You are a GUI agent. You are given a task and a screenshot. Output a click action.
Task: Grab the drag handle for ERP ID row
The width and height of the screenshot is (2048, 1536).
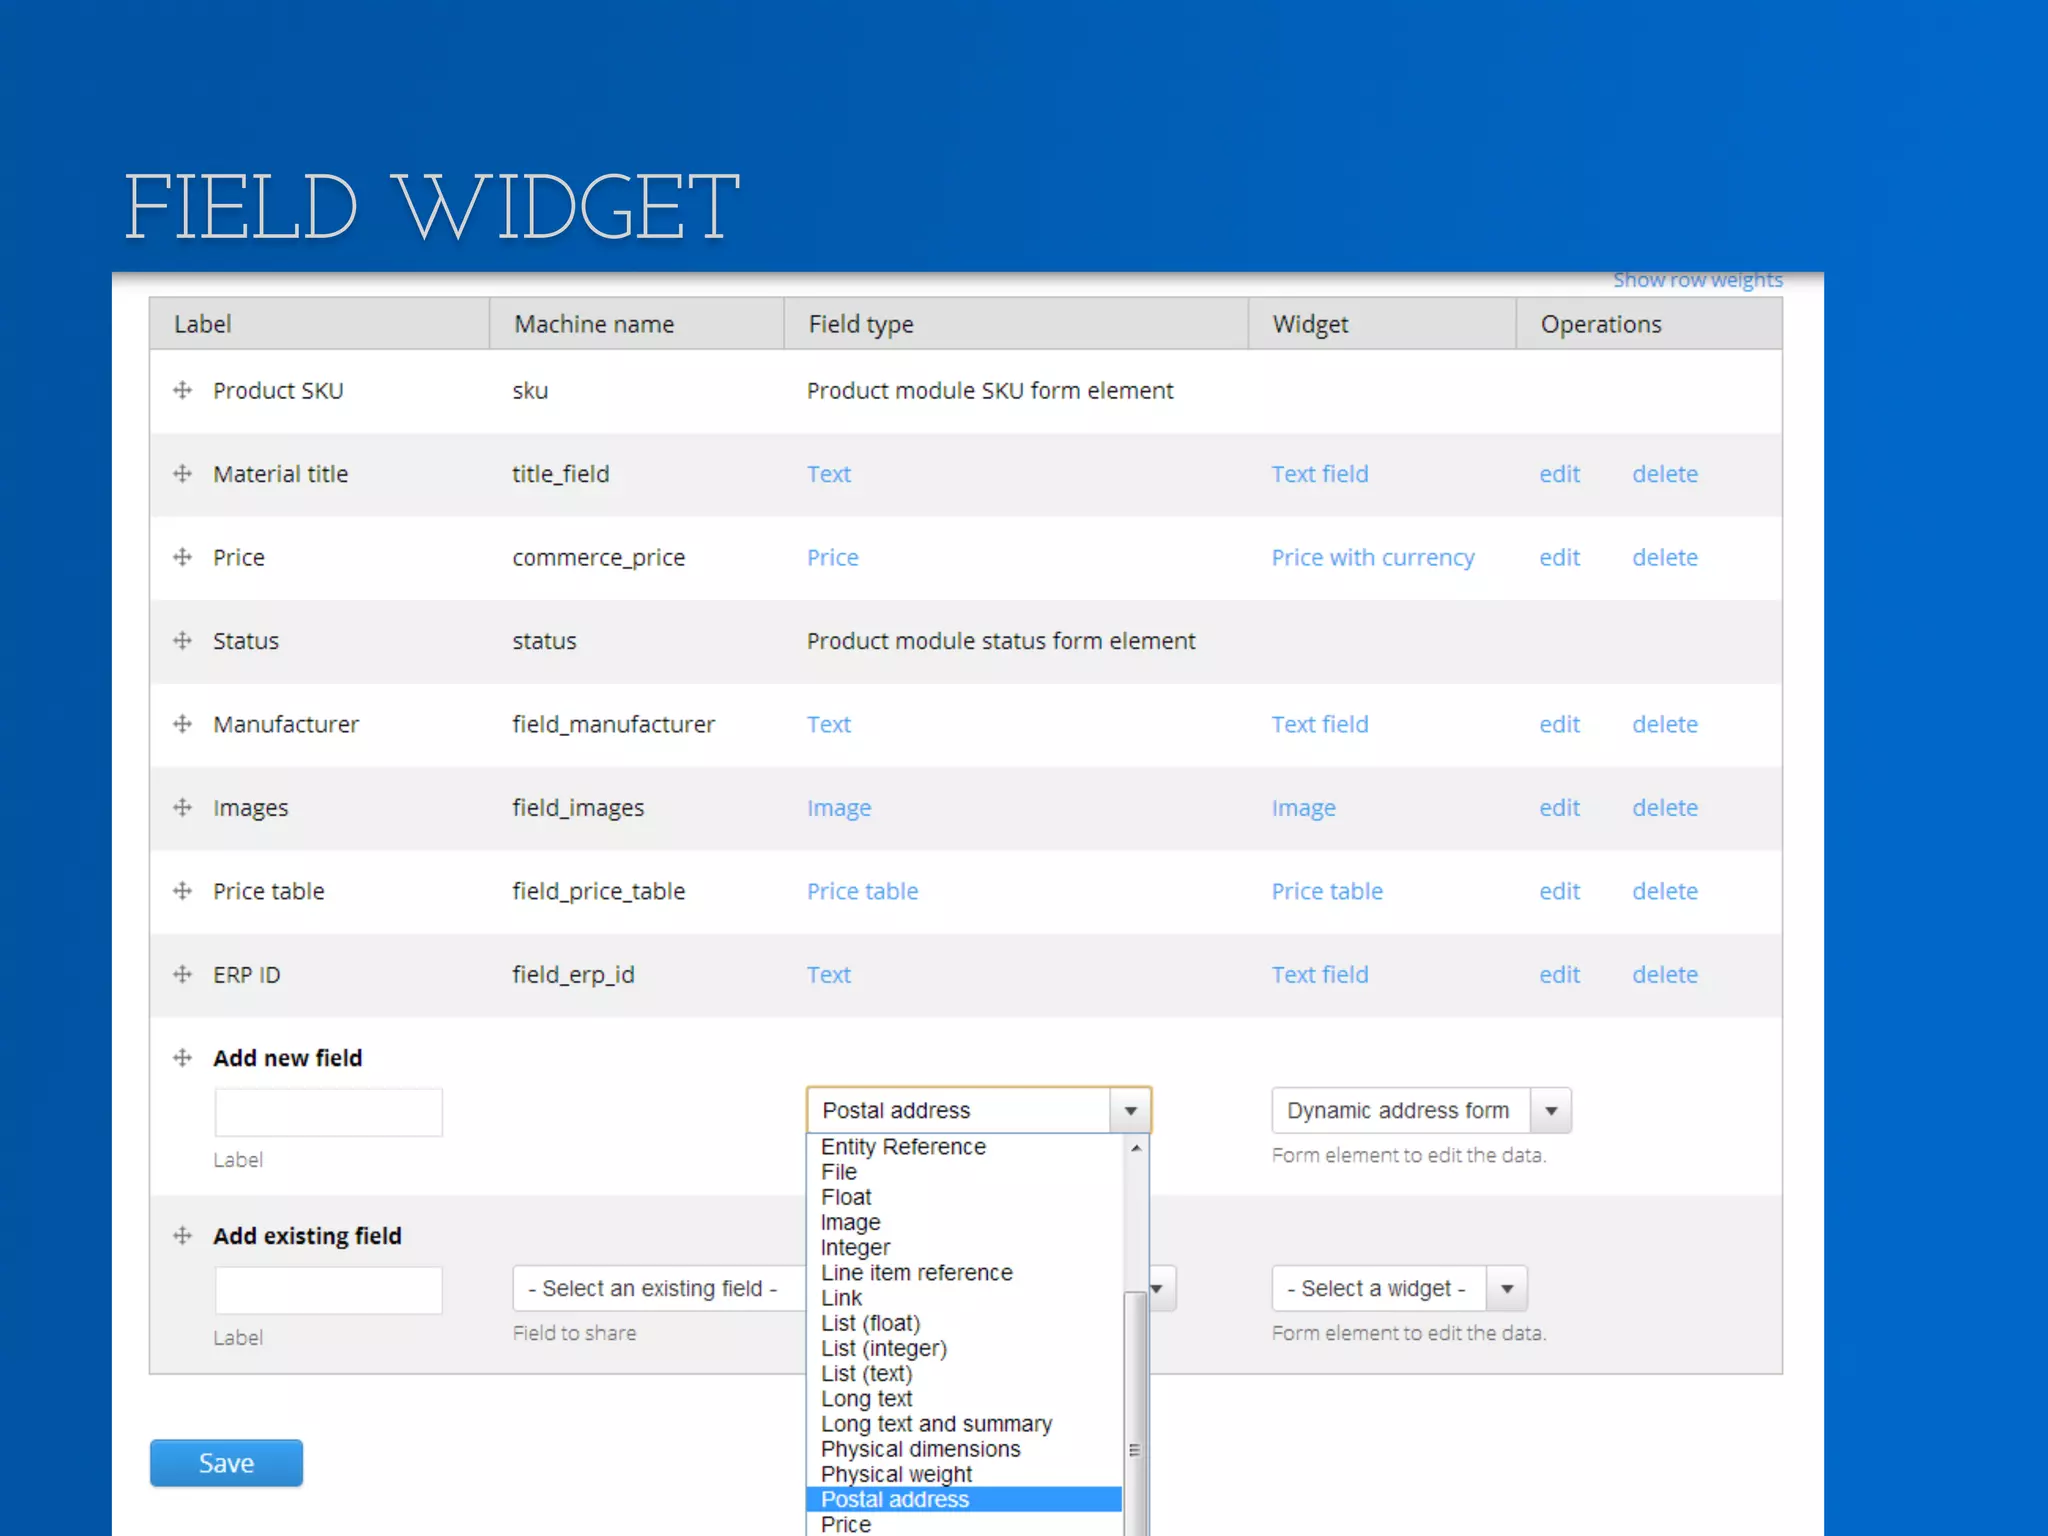(x=182, y=974)
